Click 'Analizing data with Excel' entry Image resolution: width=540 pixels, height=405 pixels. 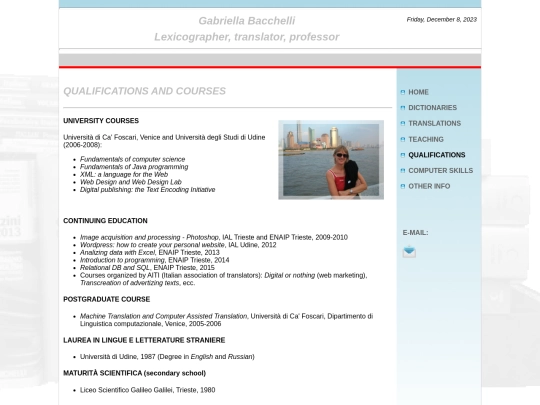(x=149, y=252)
